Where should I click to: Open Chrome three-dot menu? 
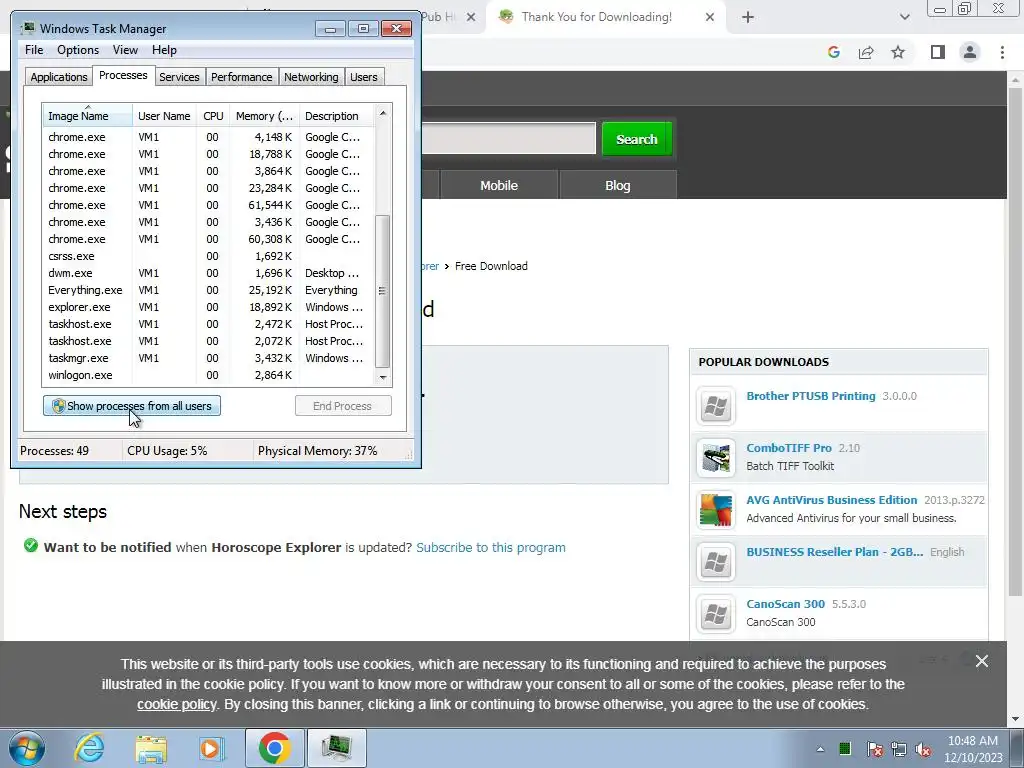click(x=1002, y=52)
